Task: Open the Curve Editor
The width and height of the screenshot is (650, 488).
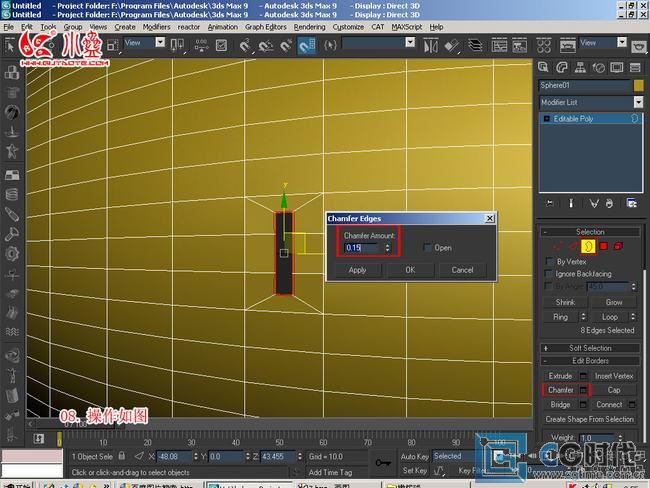Action: [x=499, y=45]
